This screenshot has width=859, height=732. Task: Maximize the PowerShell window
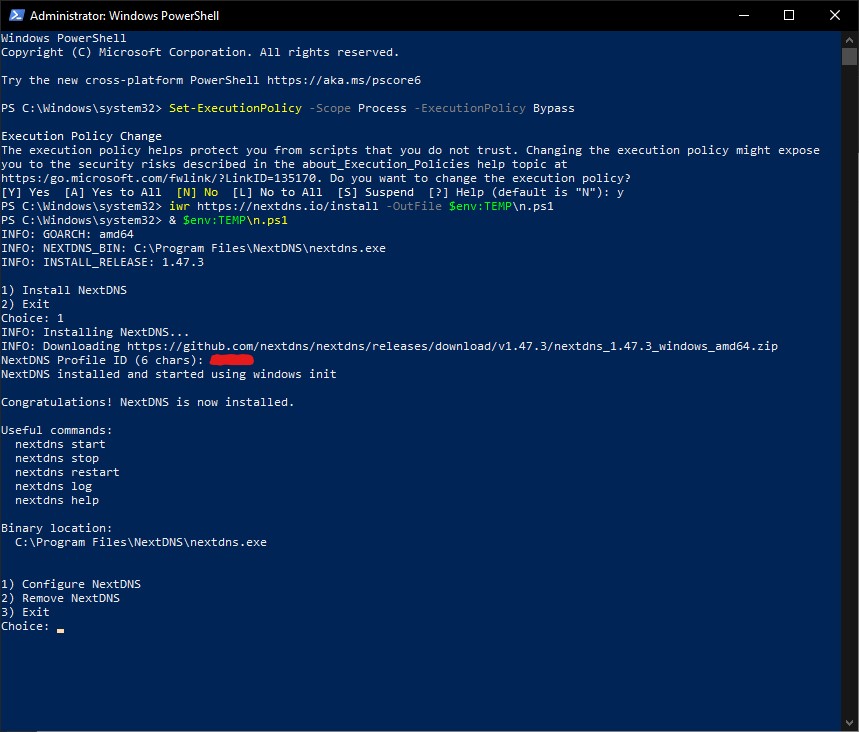point(789,15)
